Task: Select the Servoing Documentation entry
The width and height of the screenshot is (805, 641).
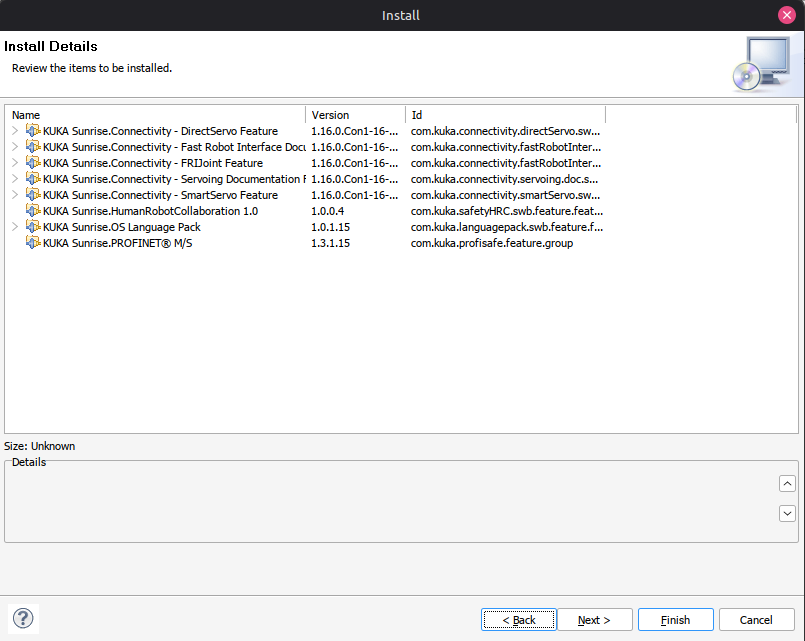Action: 174,179
